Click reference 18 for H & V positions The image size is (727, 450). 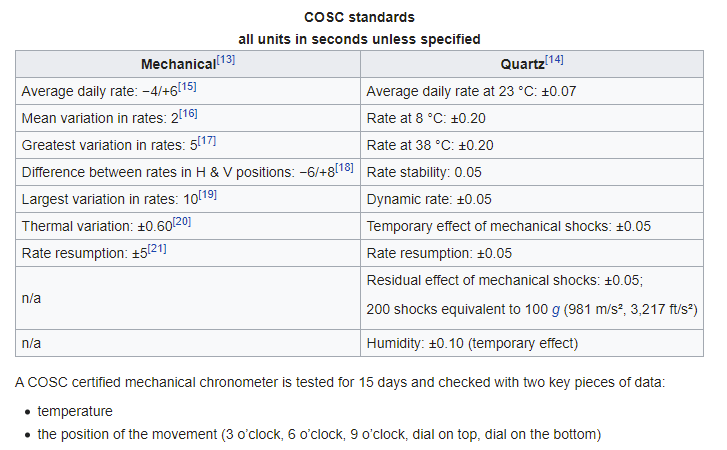point(345,168)
